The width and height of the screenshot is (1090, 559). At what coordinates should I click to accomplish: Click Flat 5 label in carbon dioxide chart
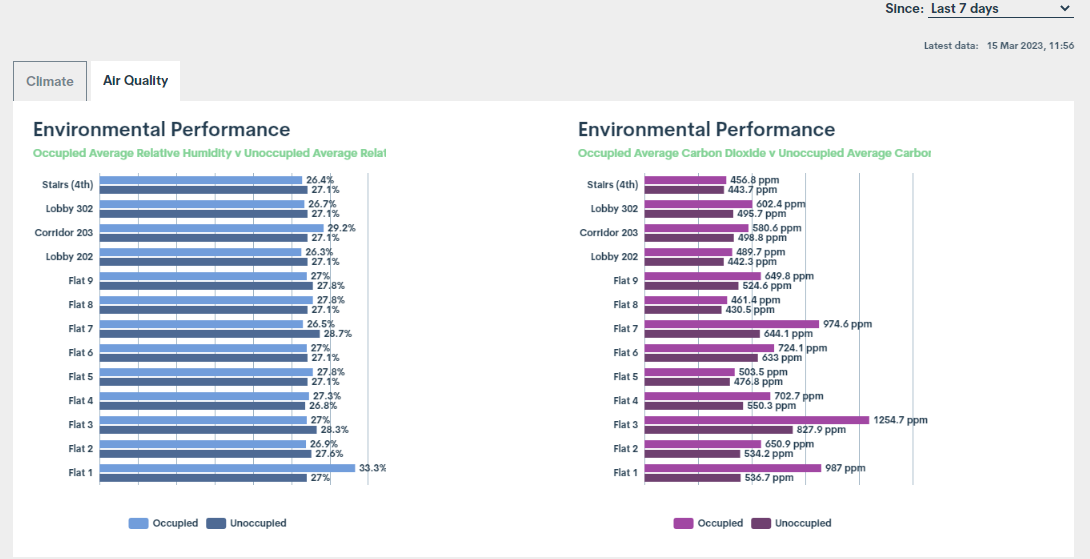(626, 377)
